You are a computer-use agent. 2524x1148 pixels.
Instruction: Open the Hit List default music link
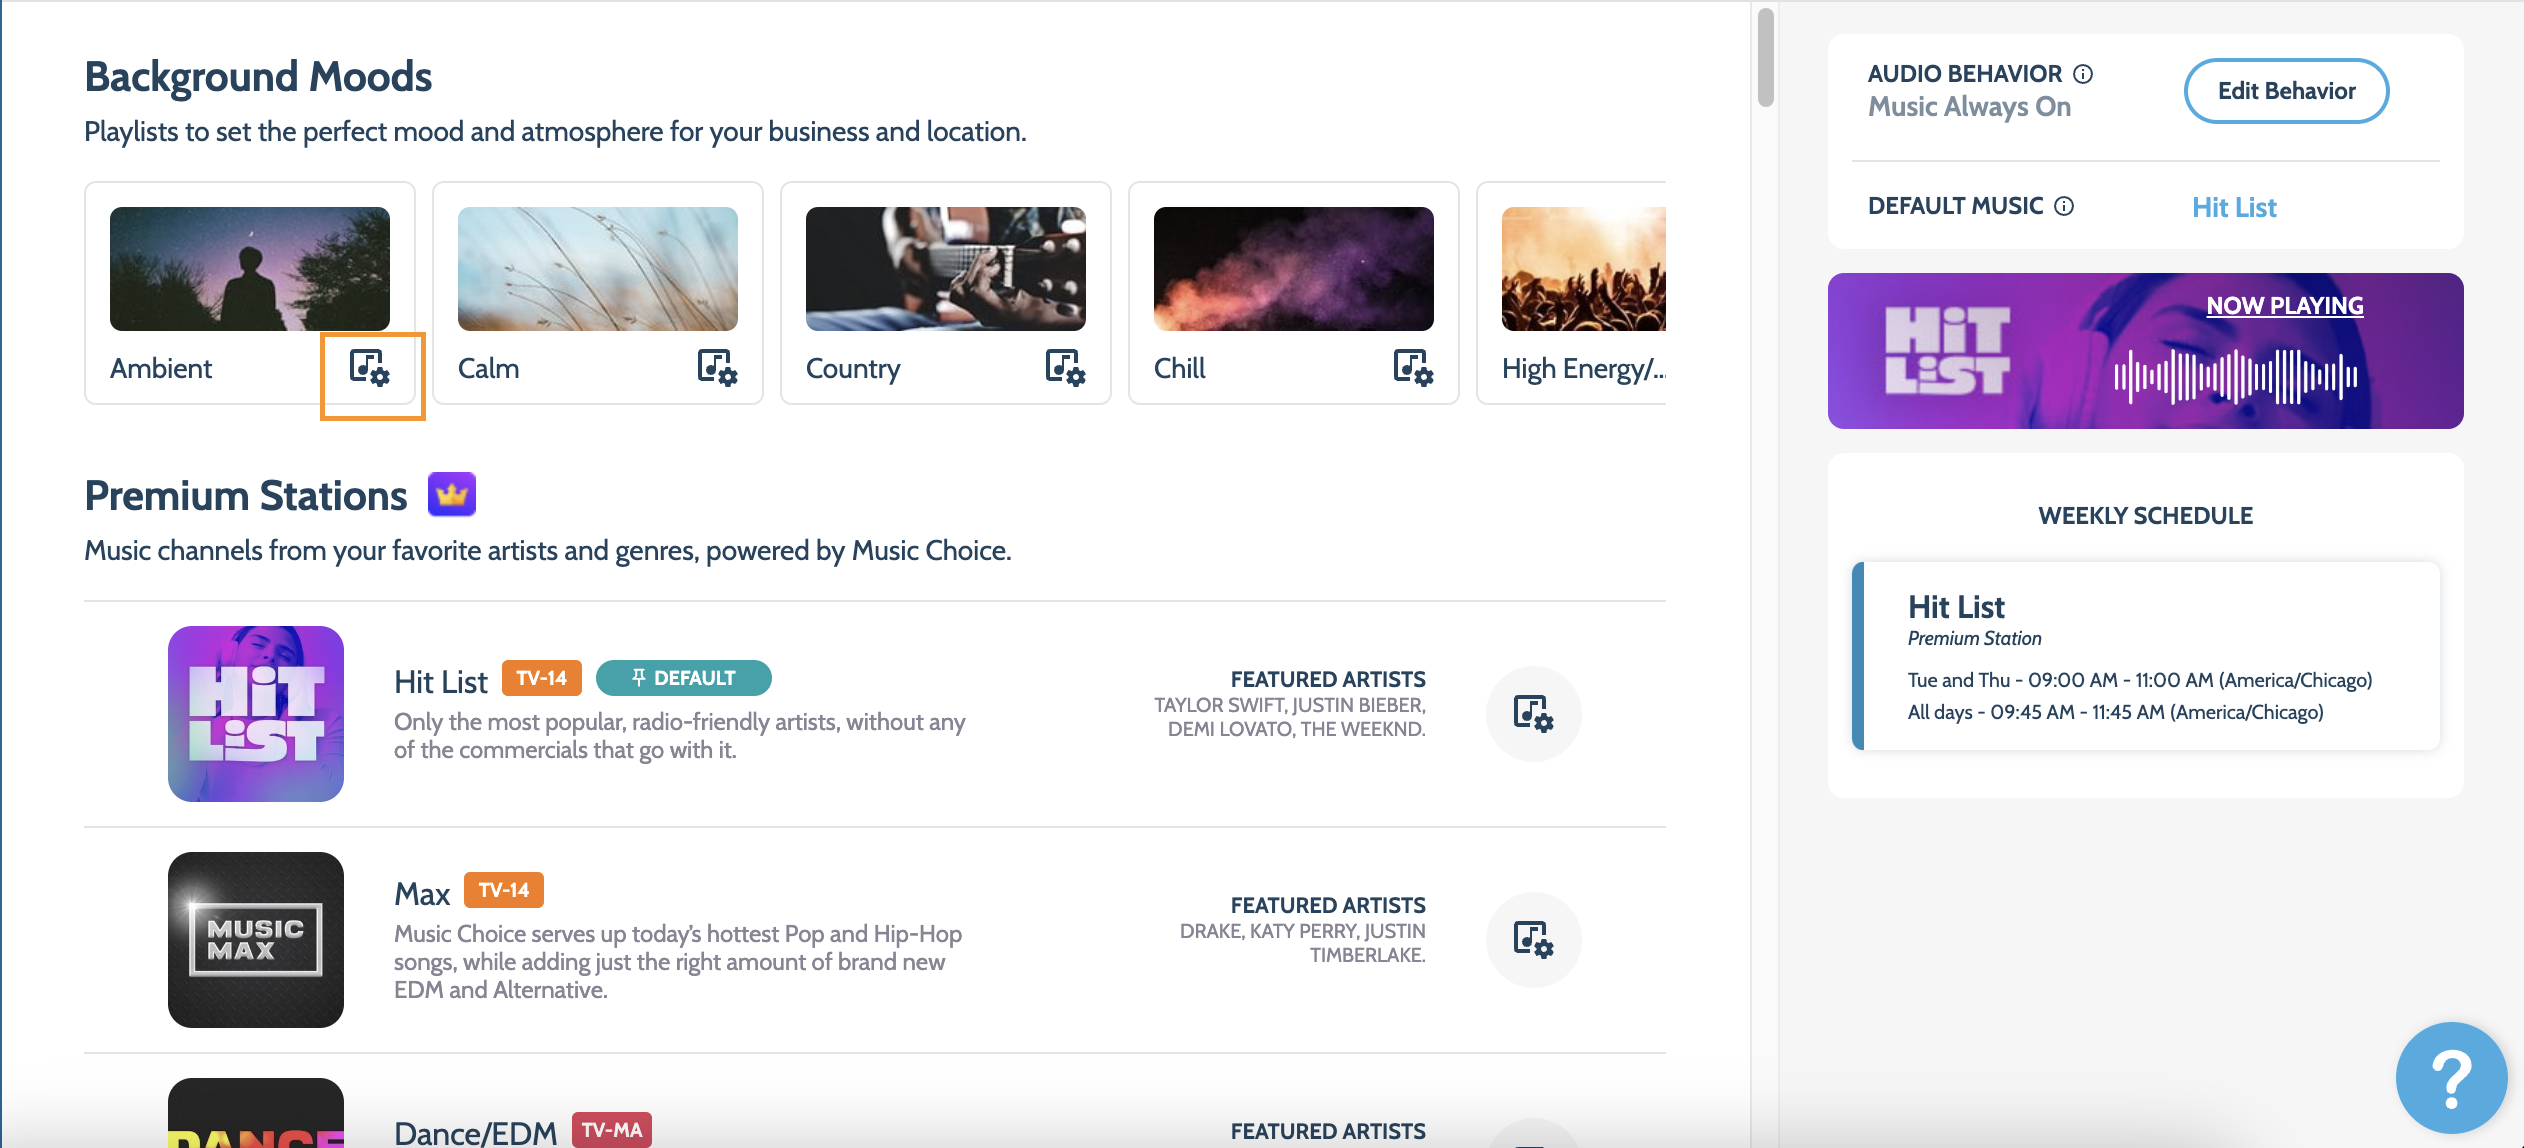[x=2234, y=207]
